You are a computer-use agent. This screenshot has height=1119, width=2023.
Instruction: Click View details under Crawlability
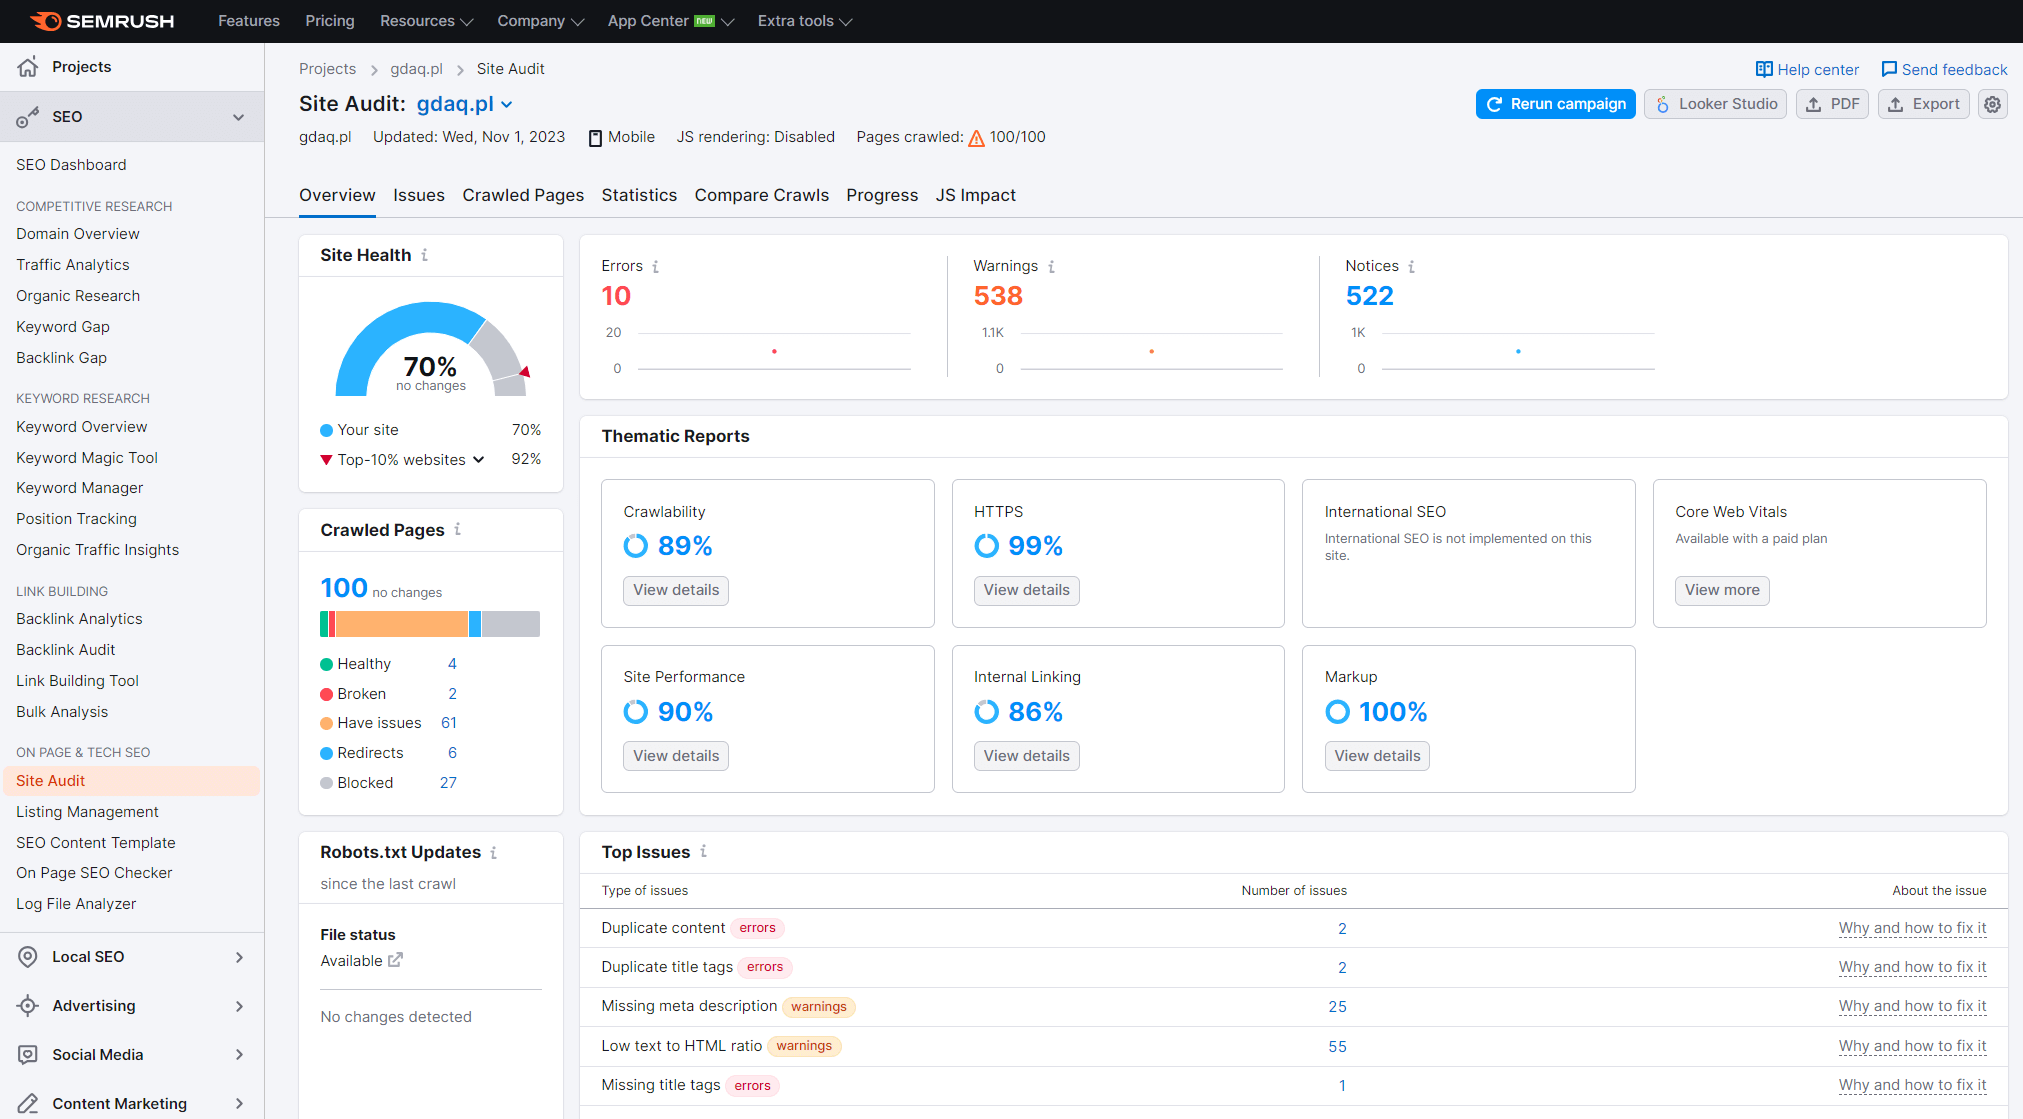coord(676,590)
